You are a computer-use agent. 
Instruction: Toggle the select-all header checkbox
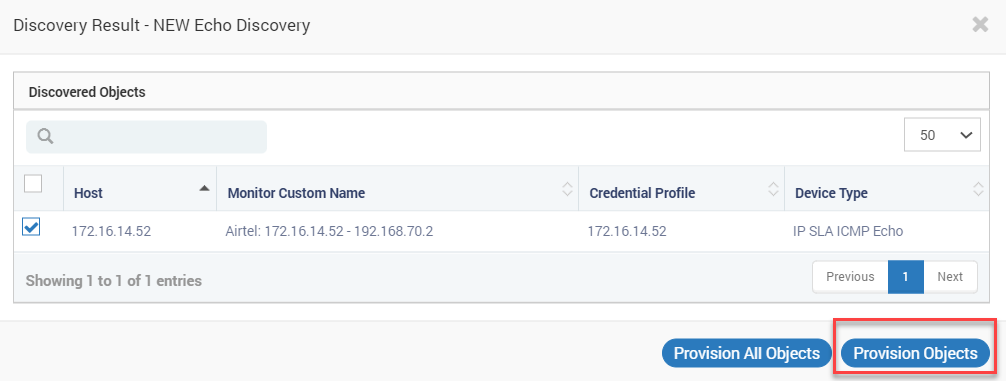(33, 183)
